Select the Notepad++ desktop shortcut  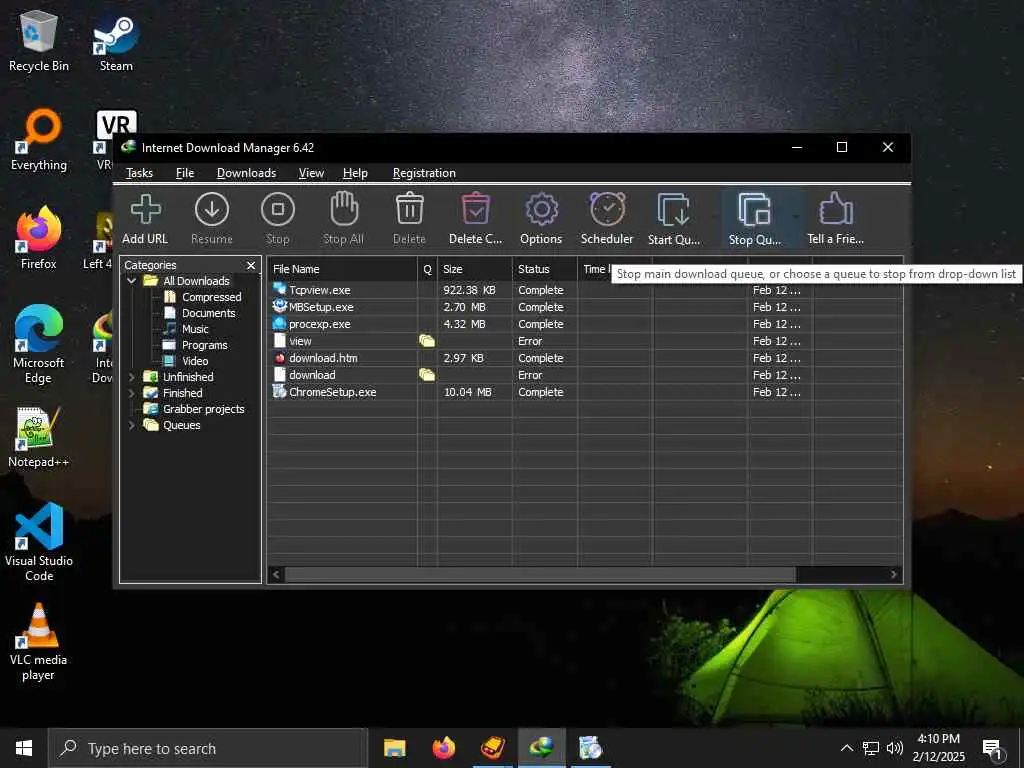[39, 438]
